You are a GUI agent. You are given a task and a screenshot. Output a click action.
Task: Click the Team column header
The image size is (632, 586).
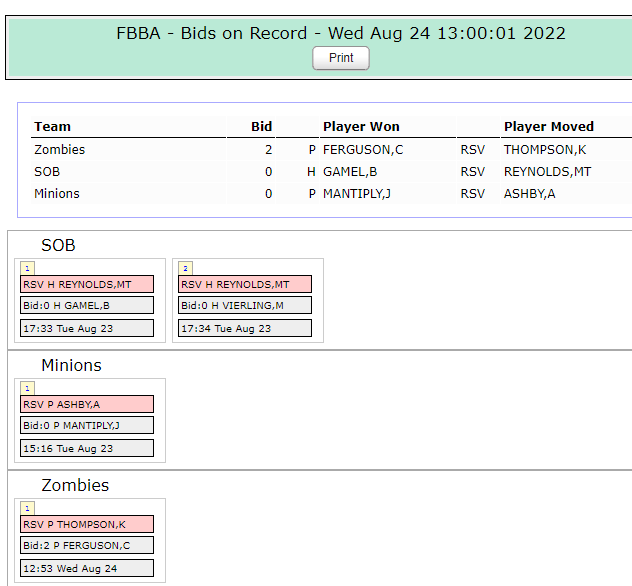(x=52, y=127)
